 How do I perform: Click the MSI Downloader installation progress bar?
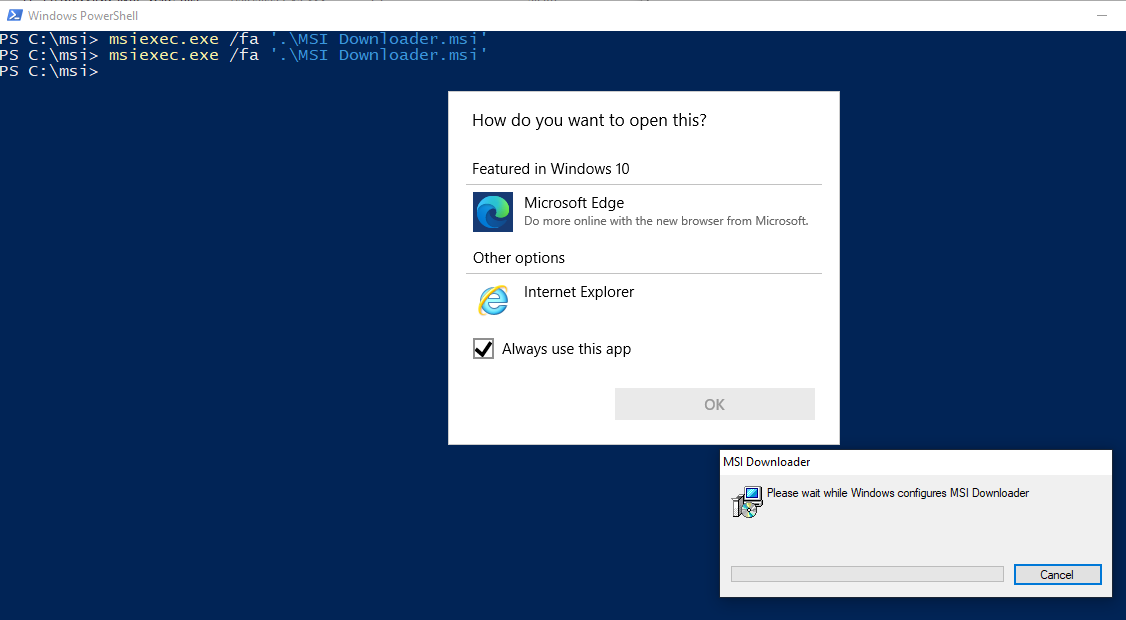(866, 574)
